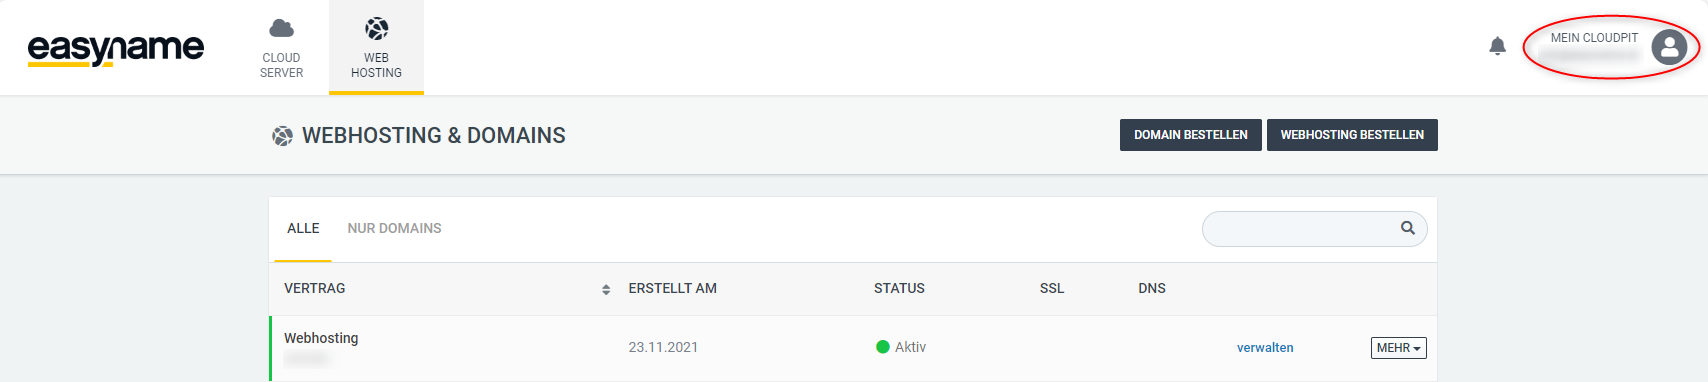Screen dimensions: 1708x382
Task: Click the Status column header
Action: 899,288
